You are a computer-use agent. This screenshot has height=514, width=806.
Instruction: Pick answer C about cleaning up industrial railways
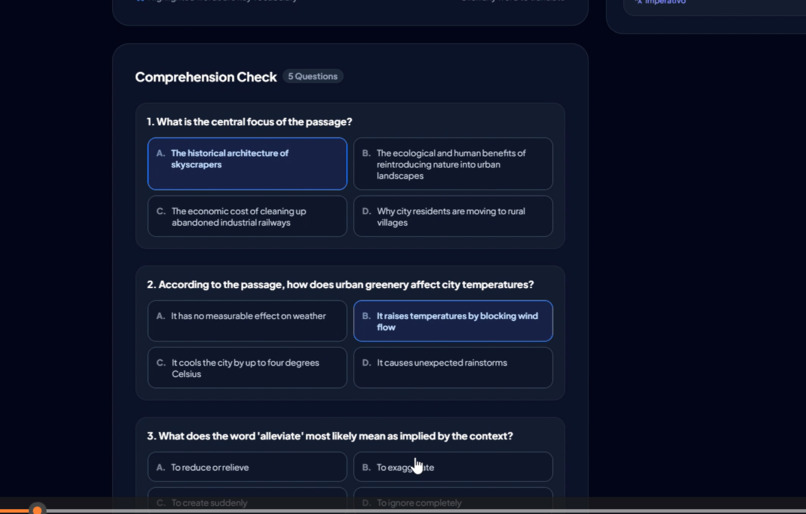247,216
